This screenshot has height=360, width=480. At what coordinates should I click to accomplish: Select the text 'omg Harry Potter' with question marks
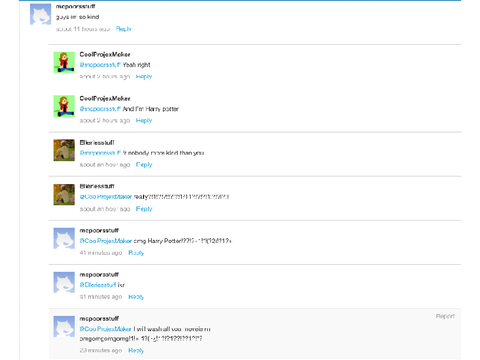pos(183,241)
